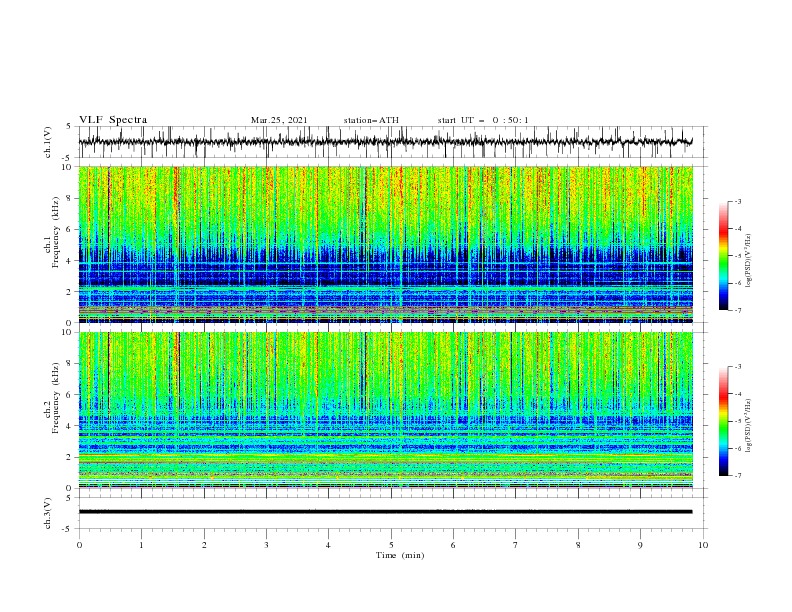
Task: Click the '-3' value on ch.1 colorbar
Action: (738, 201)
